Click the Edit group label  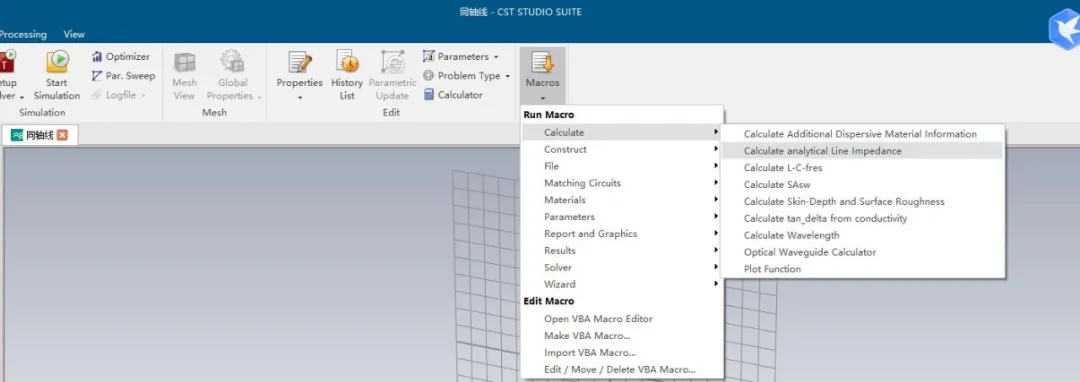pyautogui.click(x=391, y=112)
